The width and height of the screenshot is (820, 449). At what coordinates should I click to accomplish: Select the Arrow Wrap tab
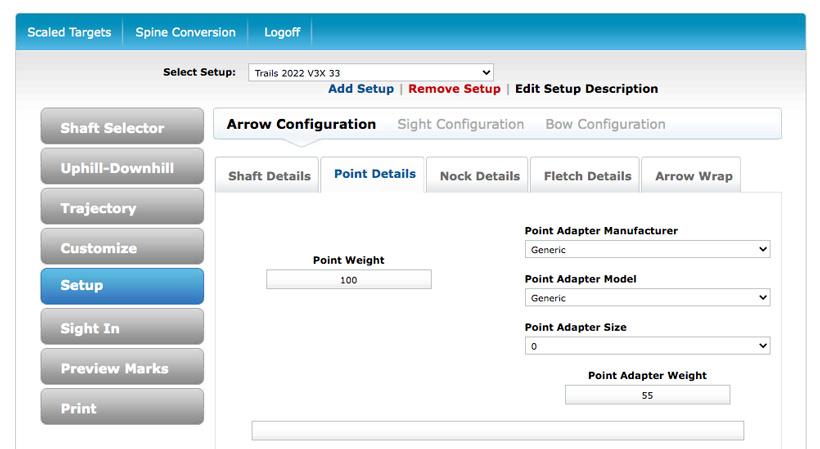coord(693,176)
